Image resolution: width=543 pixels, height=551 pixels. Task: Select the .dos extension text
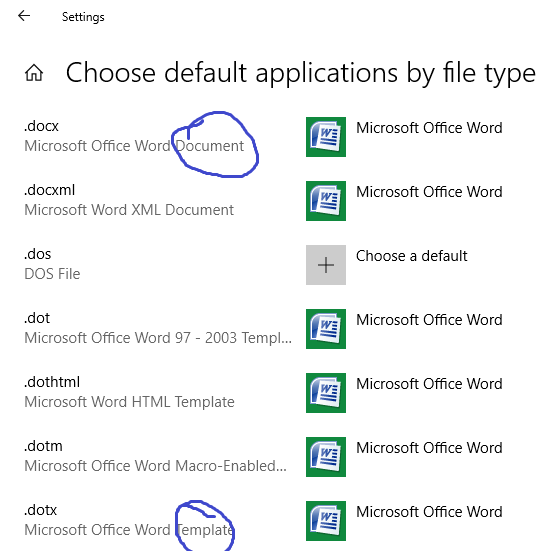point(38,254)
